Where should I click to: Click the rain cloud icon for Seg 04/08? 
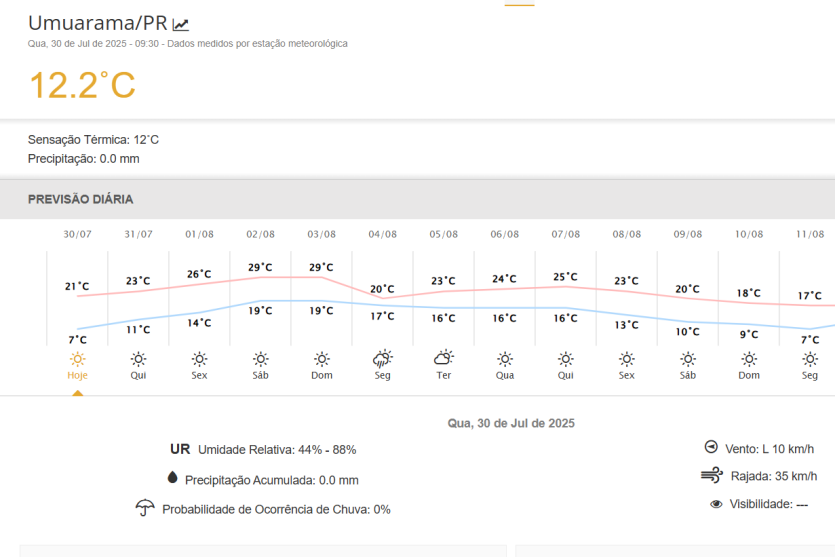point(382,359)
